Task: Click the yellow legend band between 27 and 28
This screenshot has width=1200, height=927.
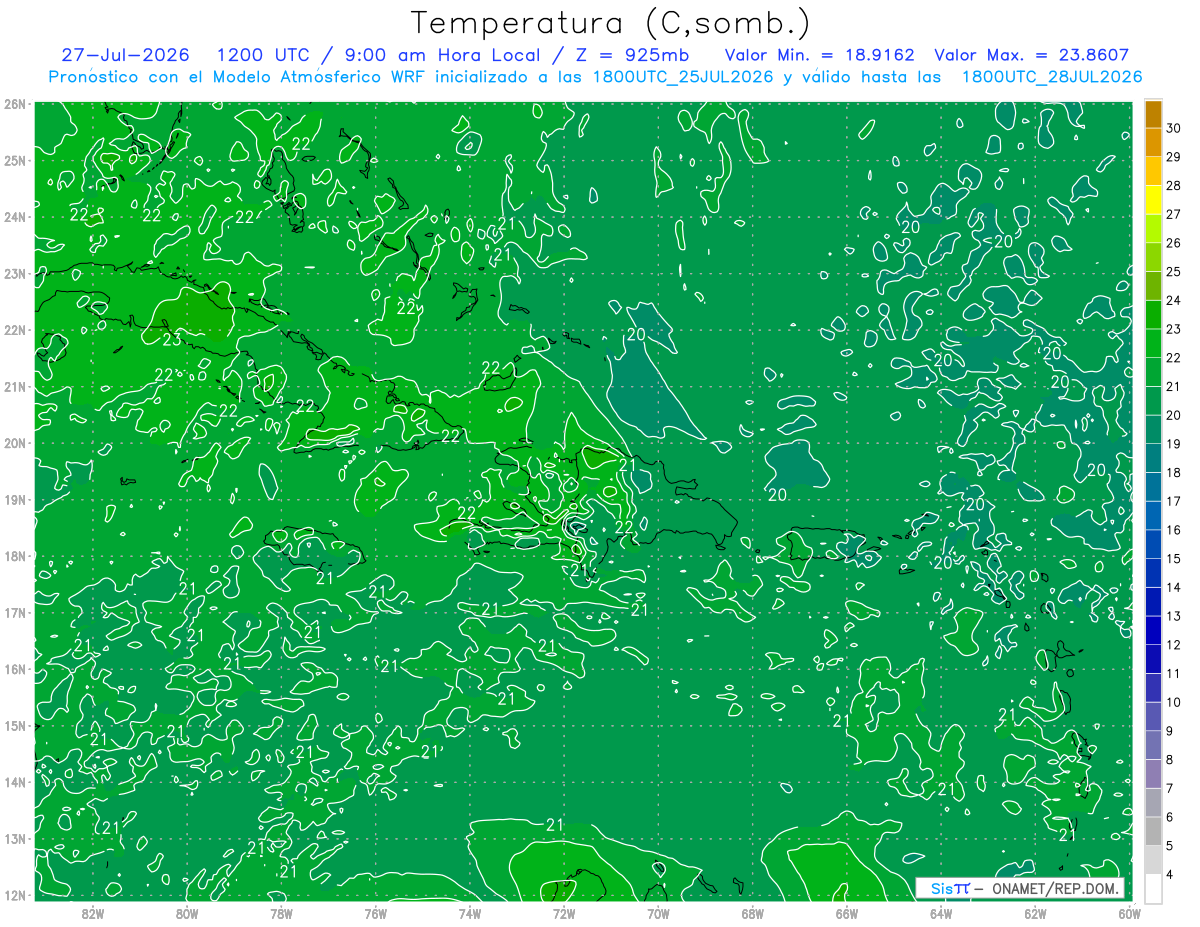Action: pos(1153,201)
